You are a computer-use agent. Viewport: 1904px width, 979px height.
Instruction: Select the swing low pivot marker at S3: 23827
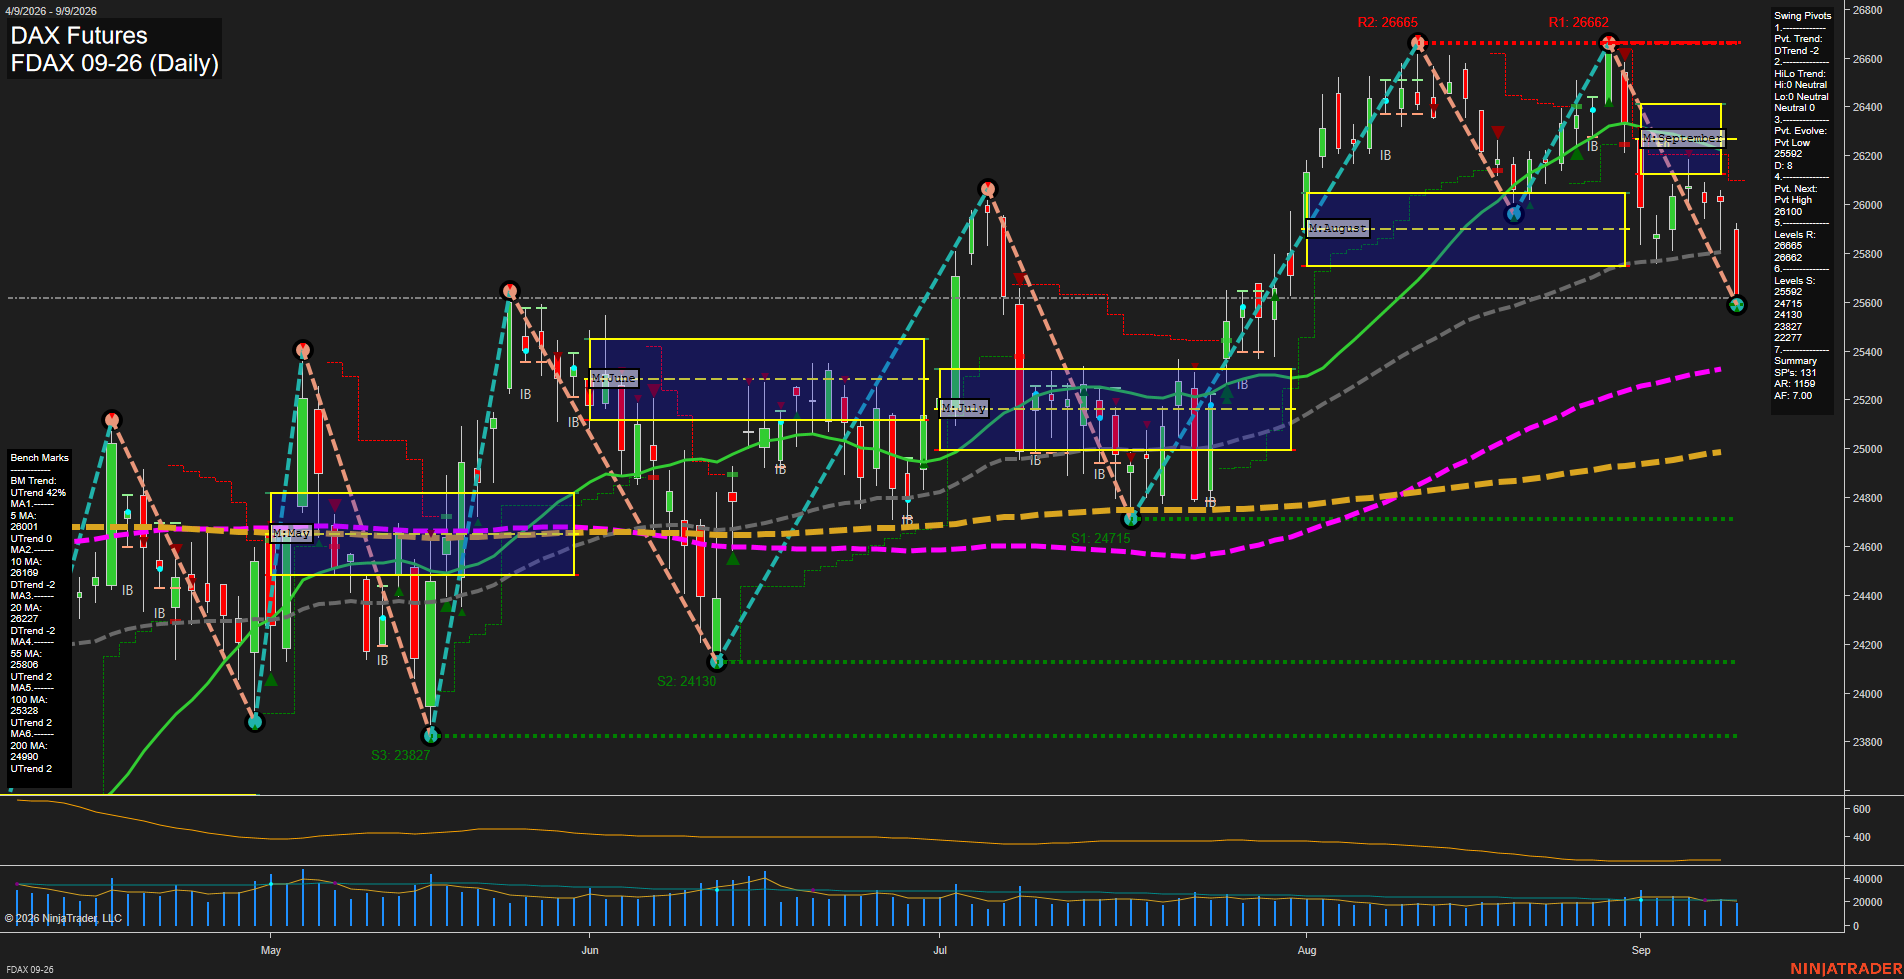coord(431,735)
